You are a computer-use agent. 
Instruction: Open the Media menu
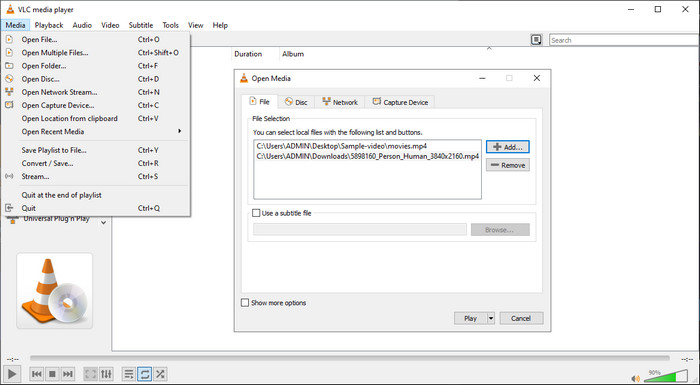[x=15, y=25]
